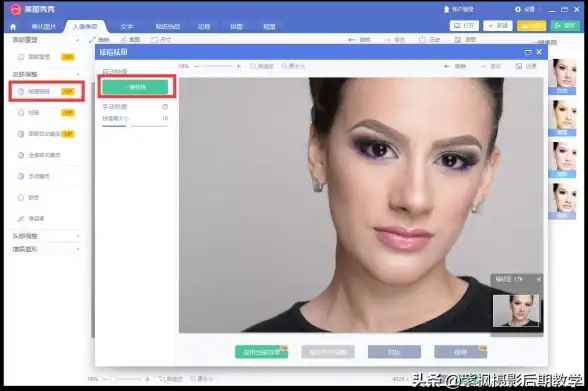
Task: Select the face reshape VIP item in sidebar
Action: point(46,57)
